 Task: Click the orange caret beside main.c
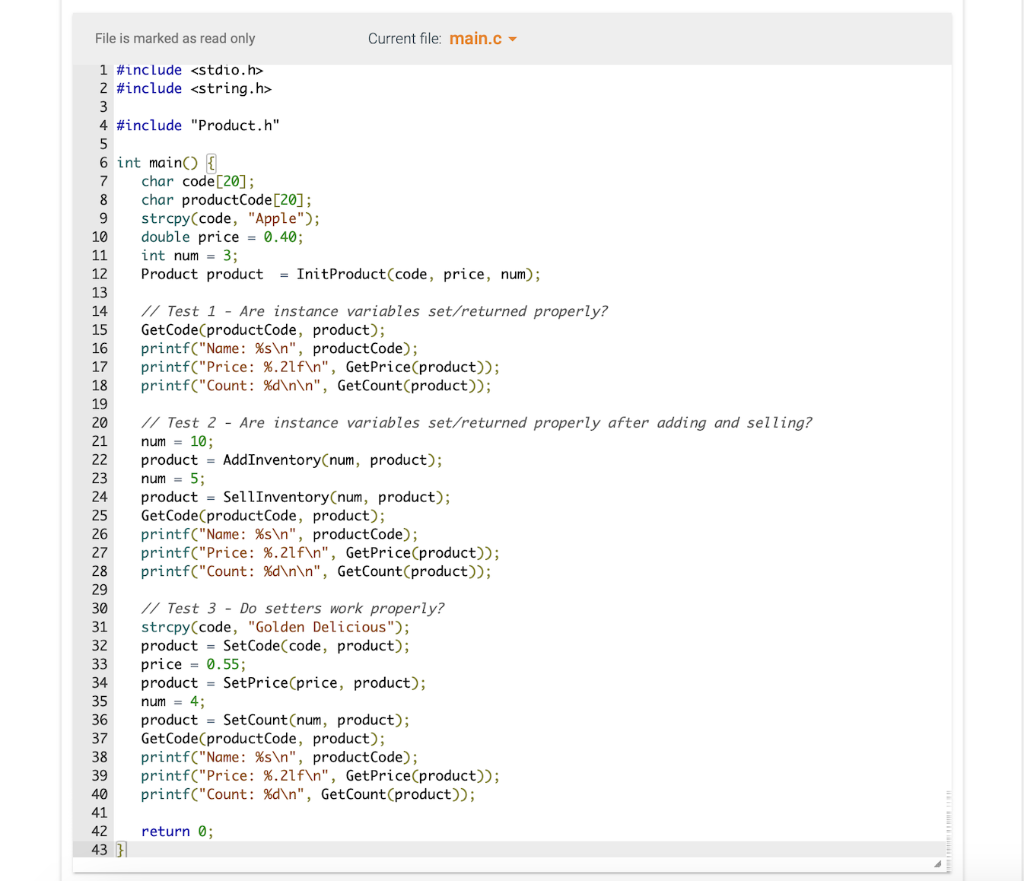(514, 38)
